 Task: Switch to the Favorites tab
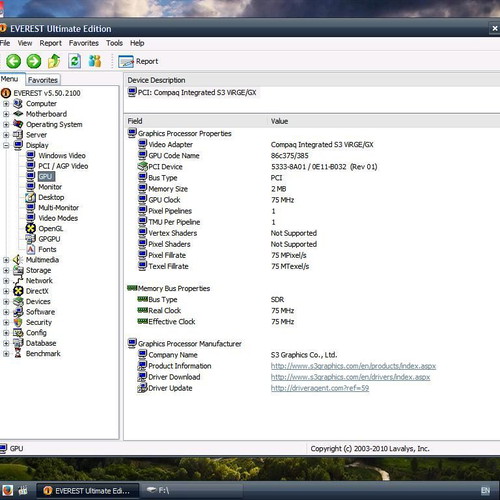43,80
